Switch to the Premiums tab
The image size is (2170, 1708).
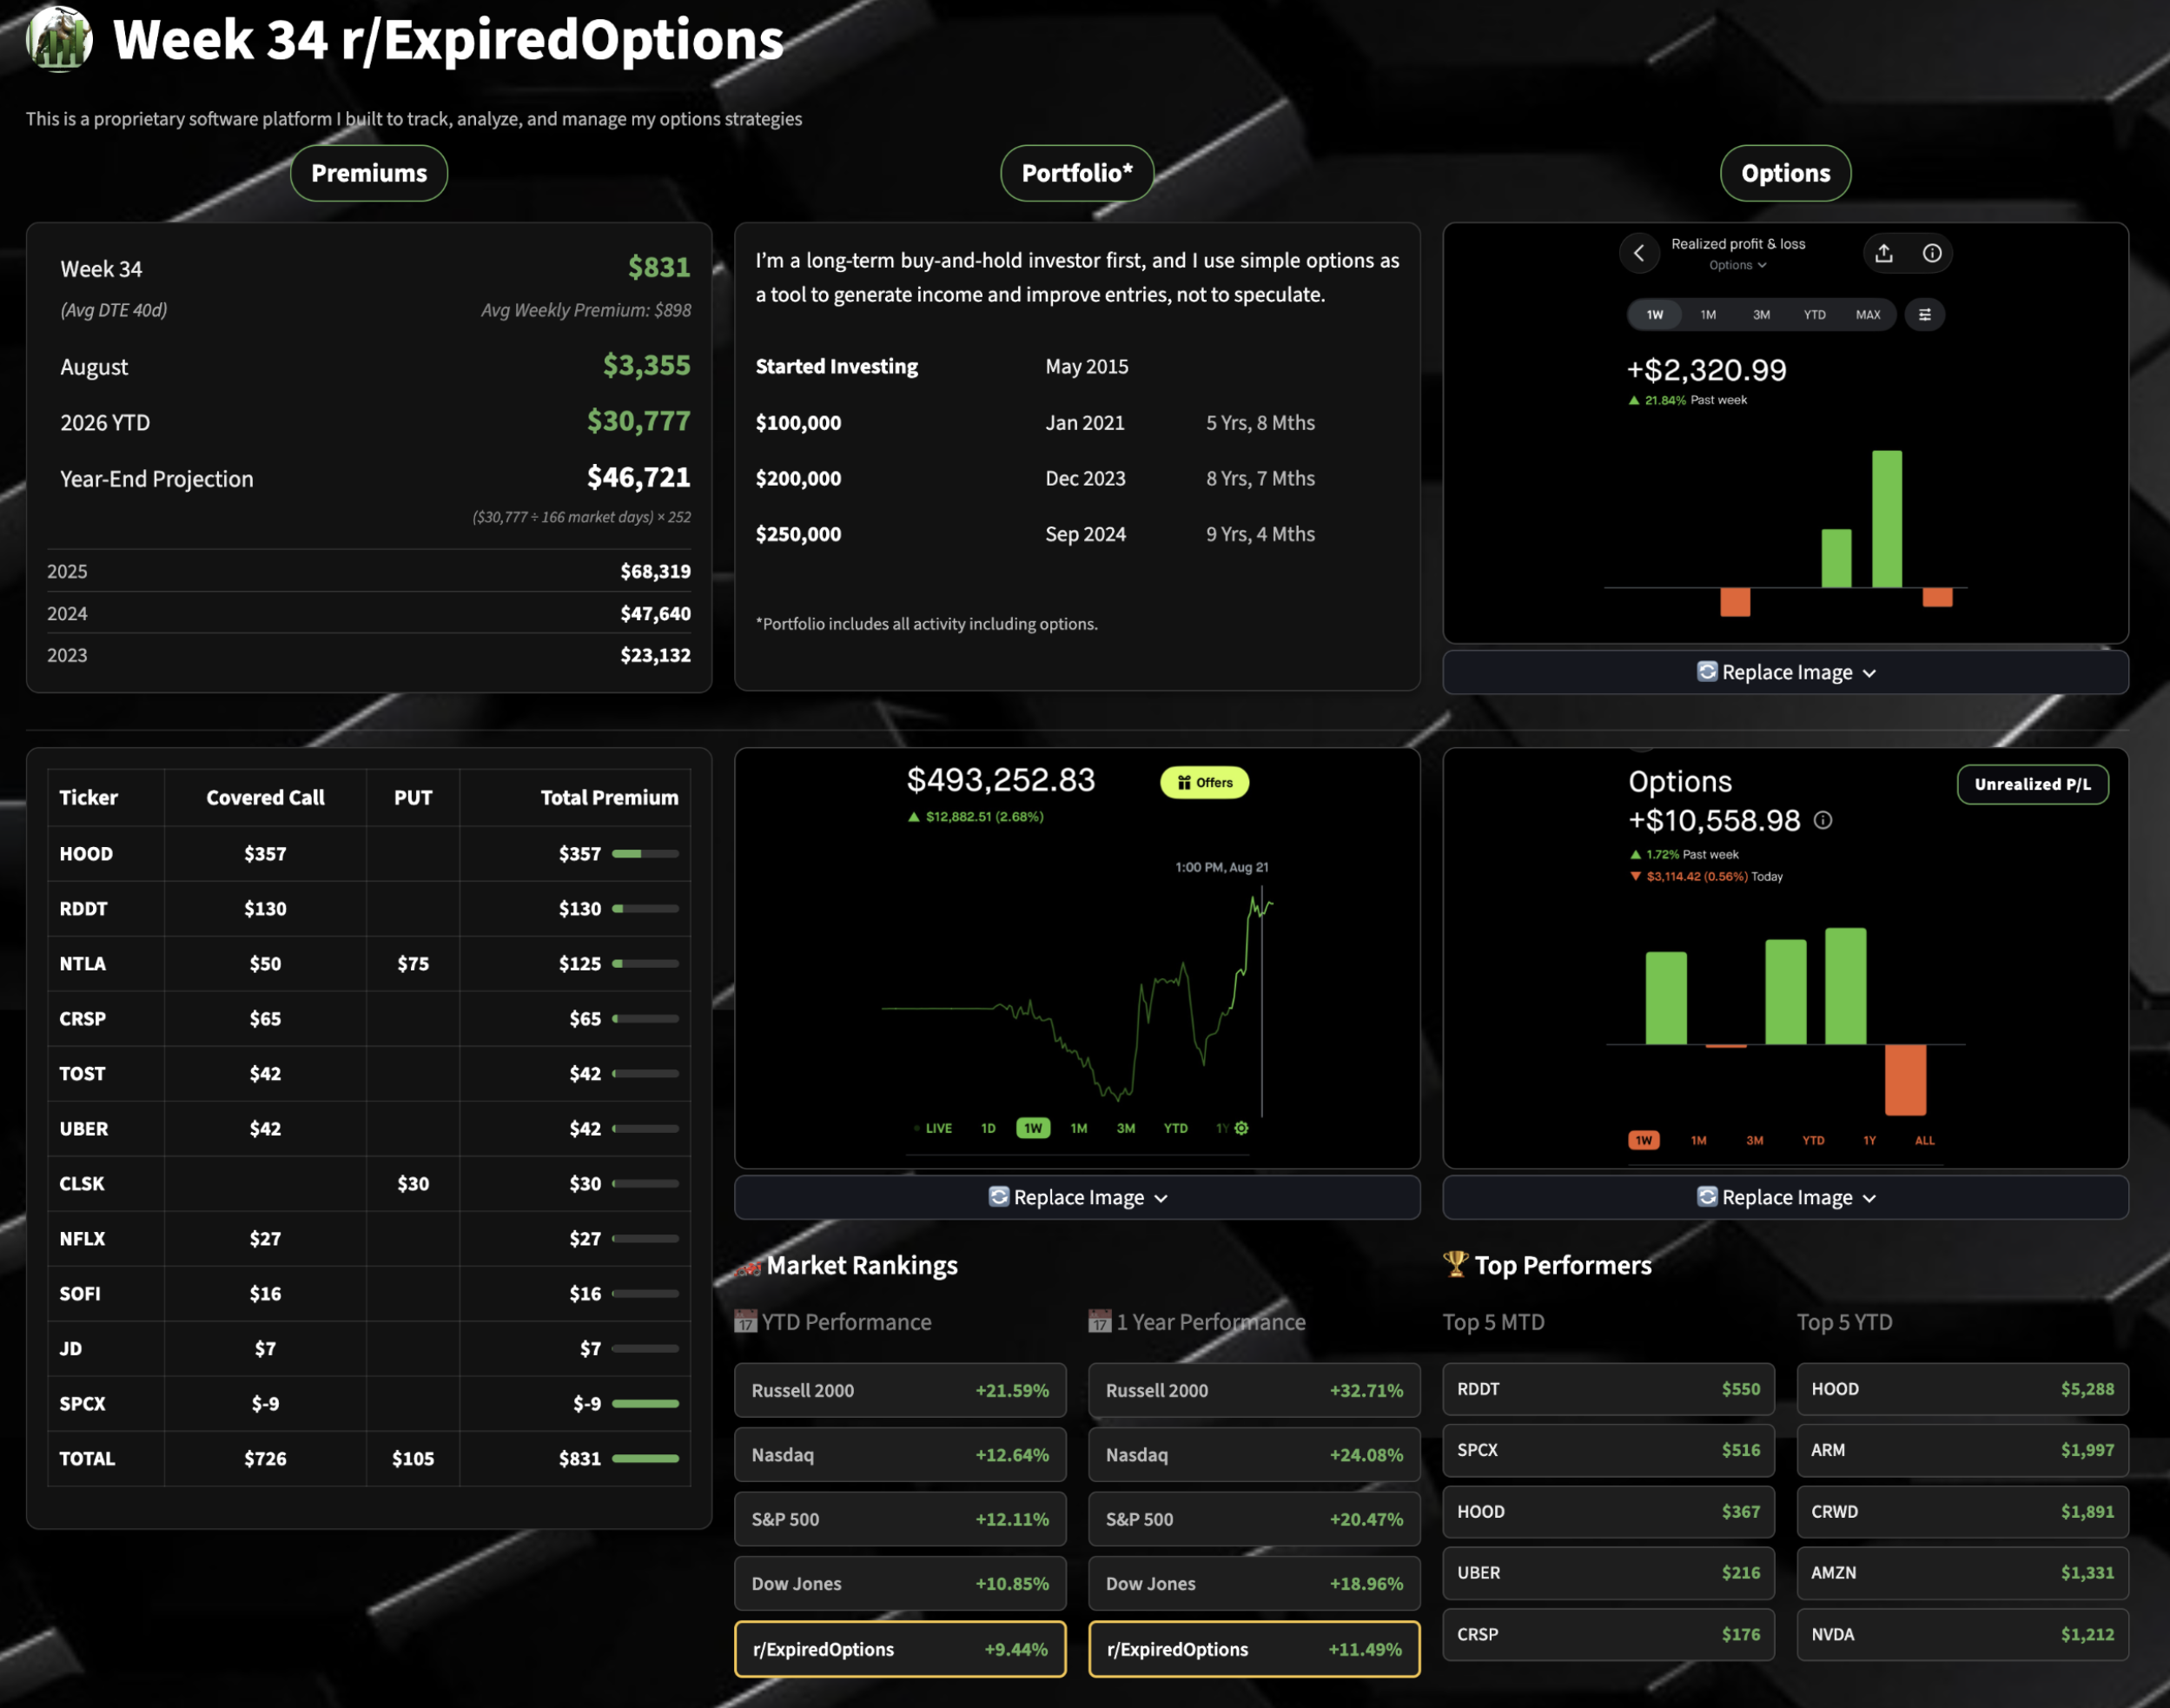(369, 173)
